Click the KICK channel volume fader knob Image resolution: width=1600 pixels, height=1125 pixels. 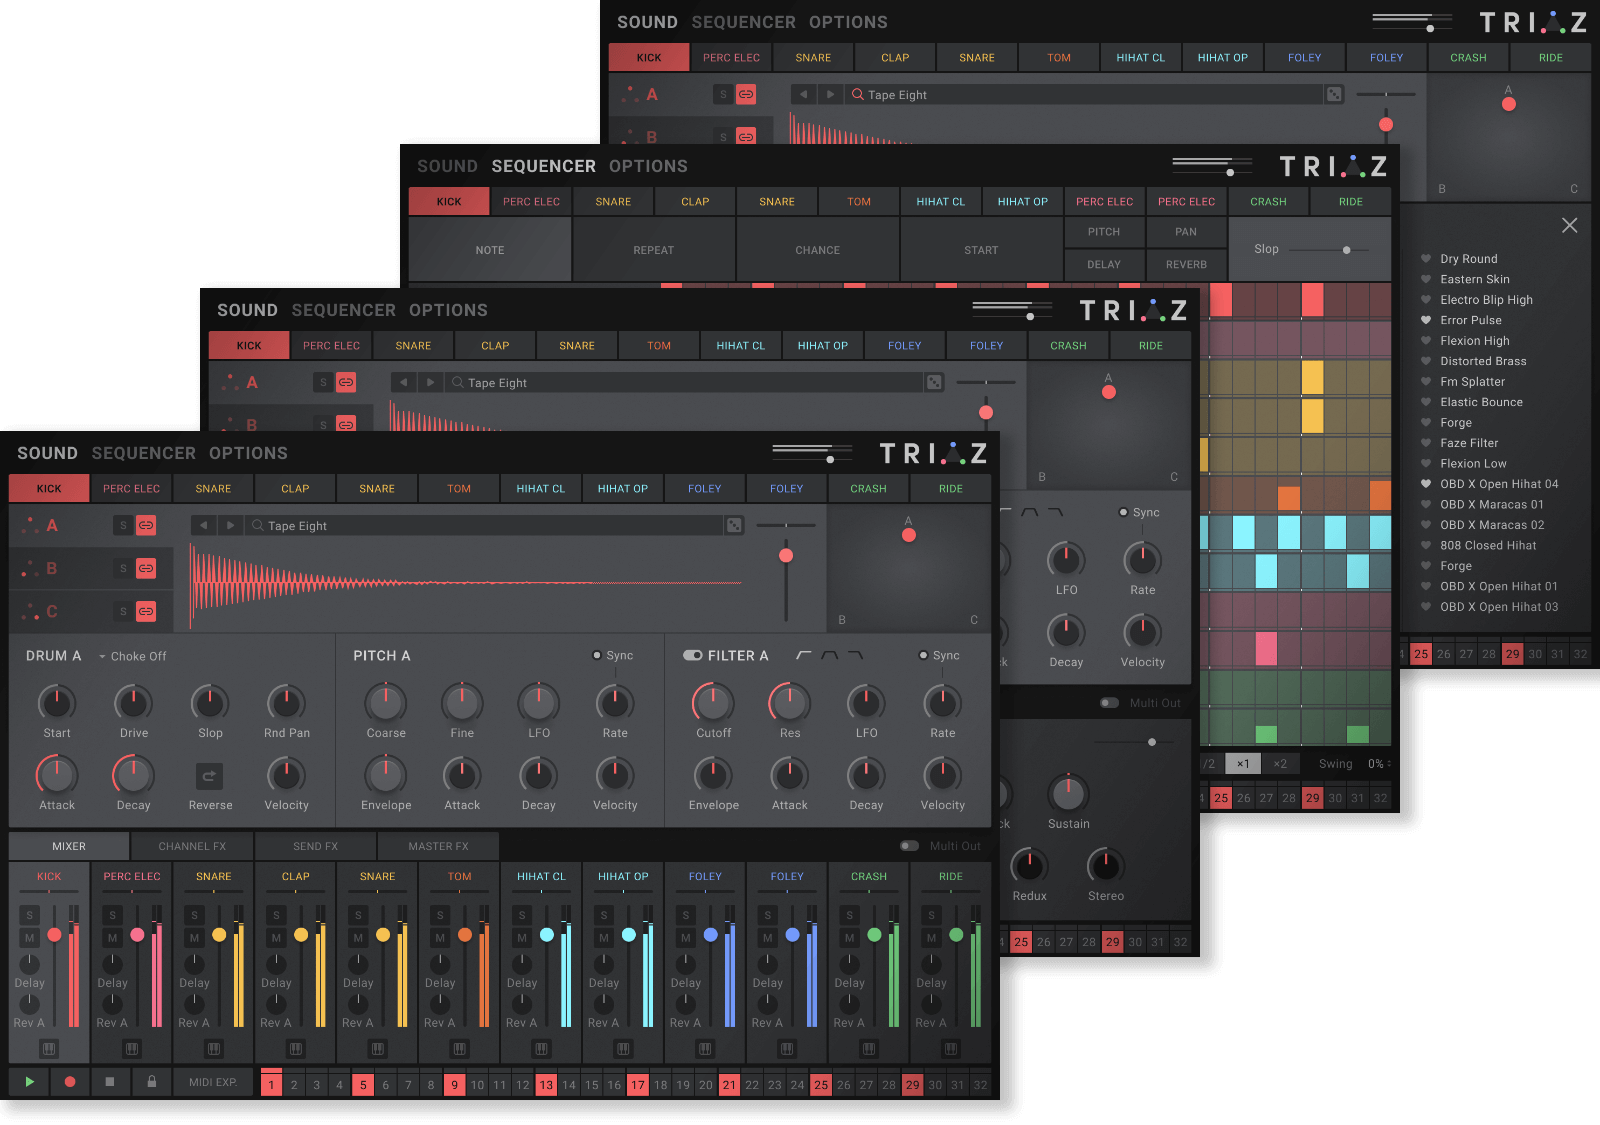[54, 935]
